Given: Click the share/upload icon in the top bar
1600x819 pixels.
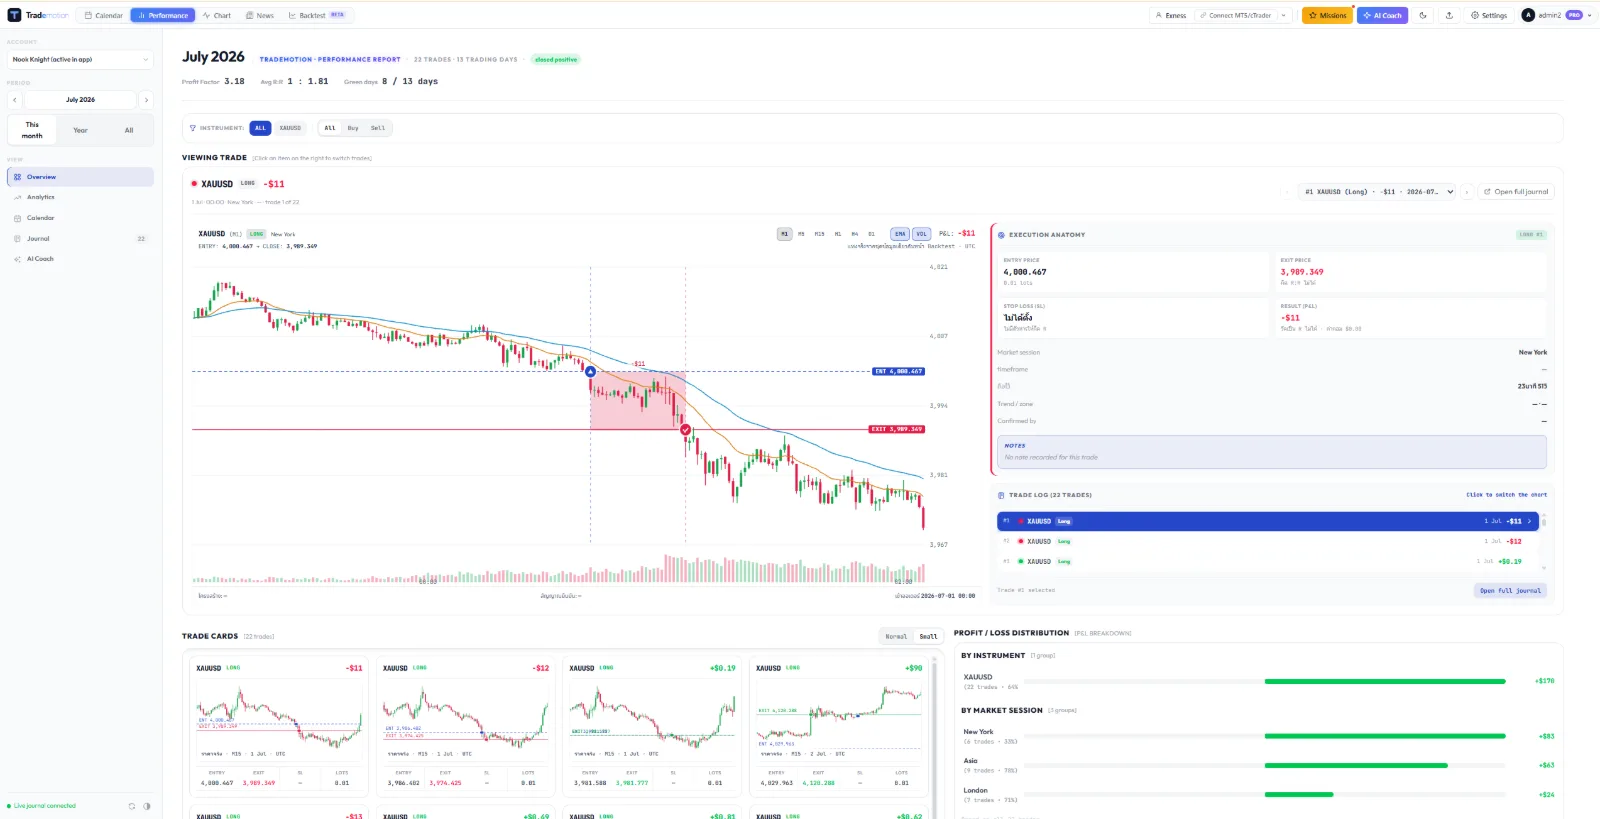Looking at the screenshot, I should click(1449, 15).
